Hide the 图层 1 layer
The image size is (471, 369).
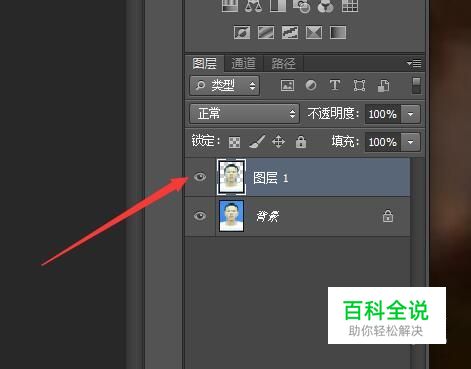click(x=200, y=177)
